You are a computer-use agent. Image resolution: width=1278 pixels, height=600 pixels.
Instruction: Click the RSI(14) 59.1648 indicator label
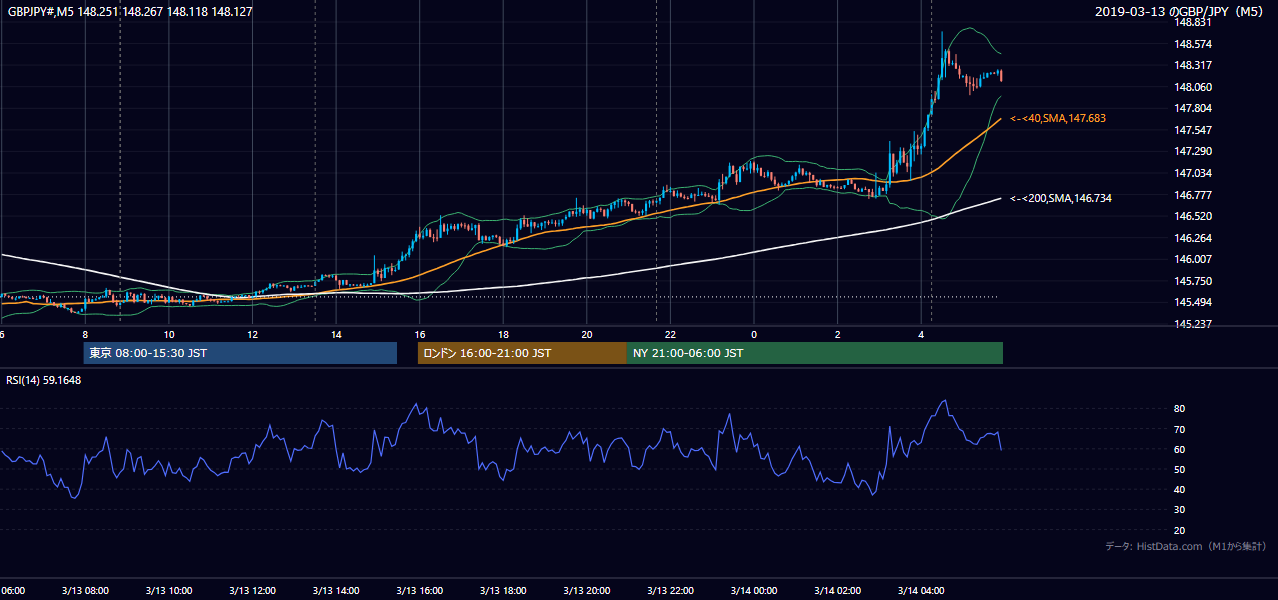[x=44, y=380]
